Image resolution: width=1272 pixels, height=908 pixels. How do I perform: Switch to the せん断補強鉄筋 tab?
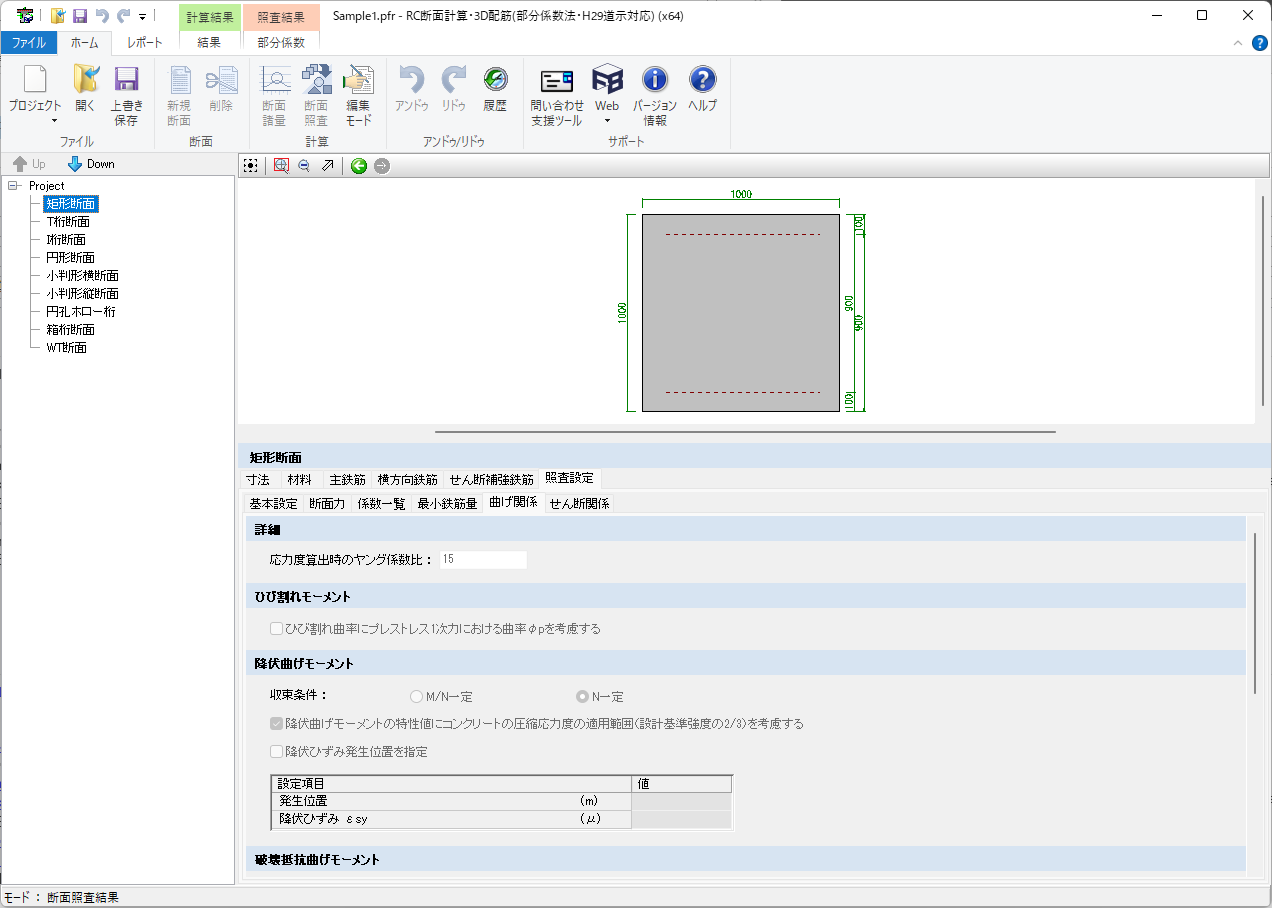click(x=491, y=480)
